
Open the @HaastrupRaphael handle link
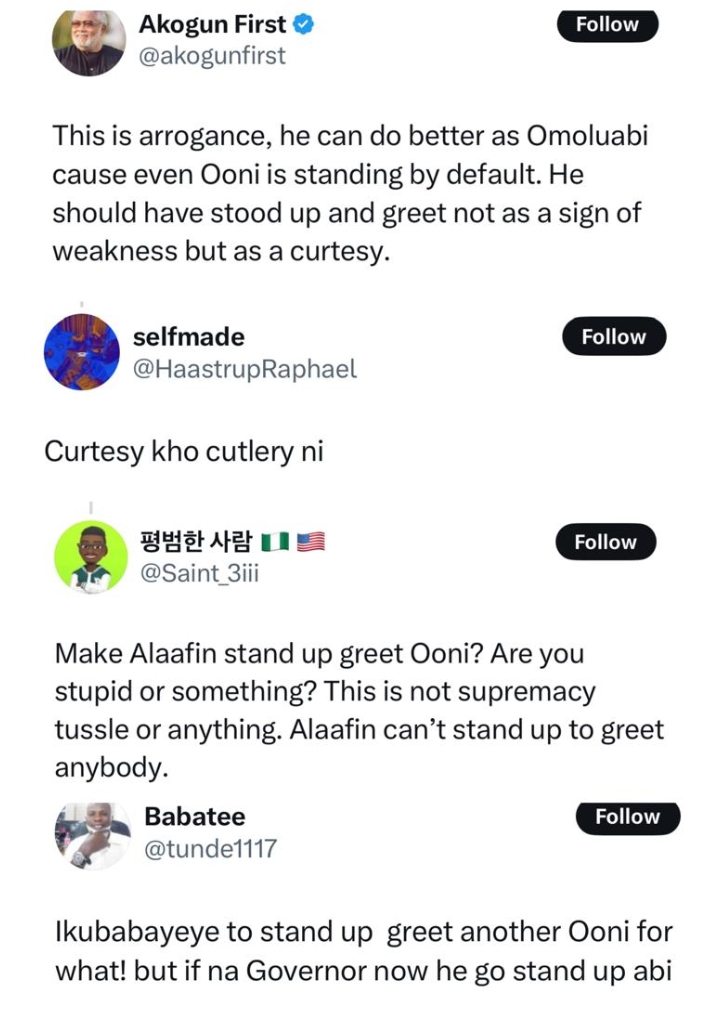pos(244,369)
